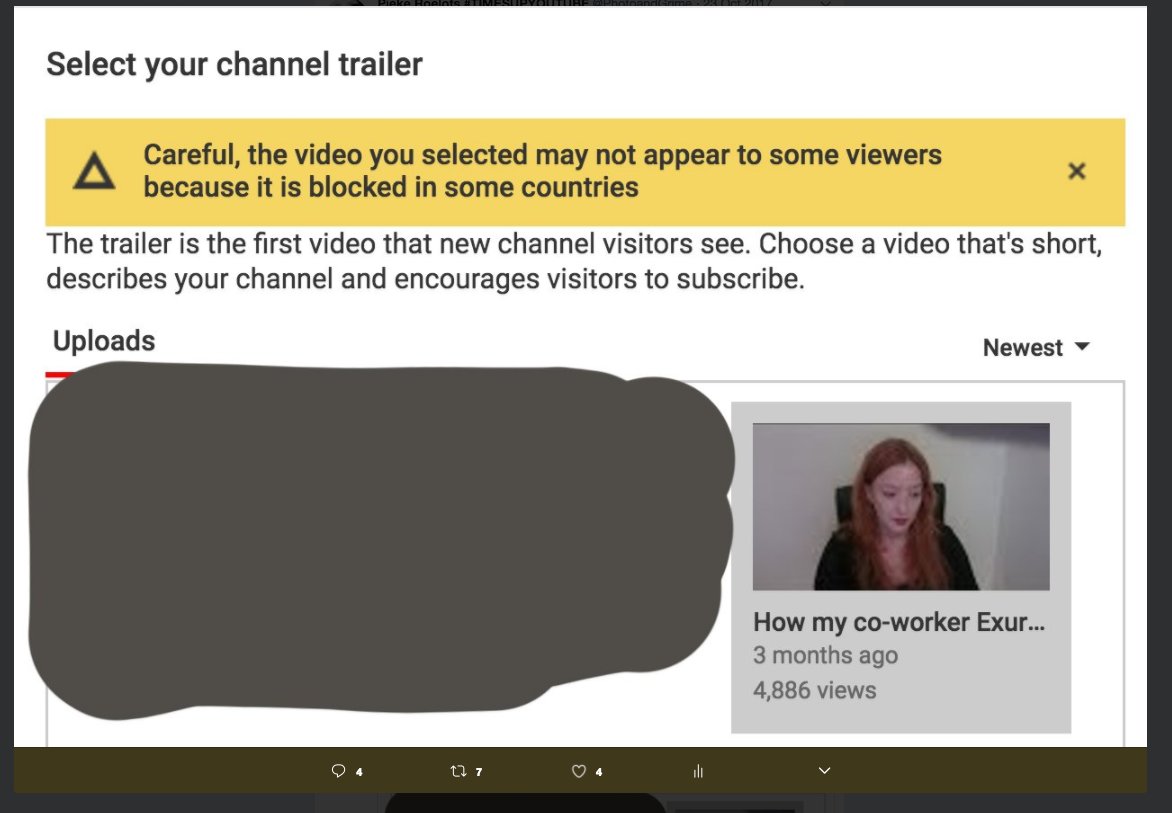Click 'Select your channel trailer' heading

point(234,64)
